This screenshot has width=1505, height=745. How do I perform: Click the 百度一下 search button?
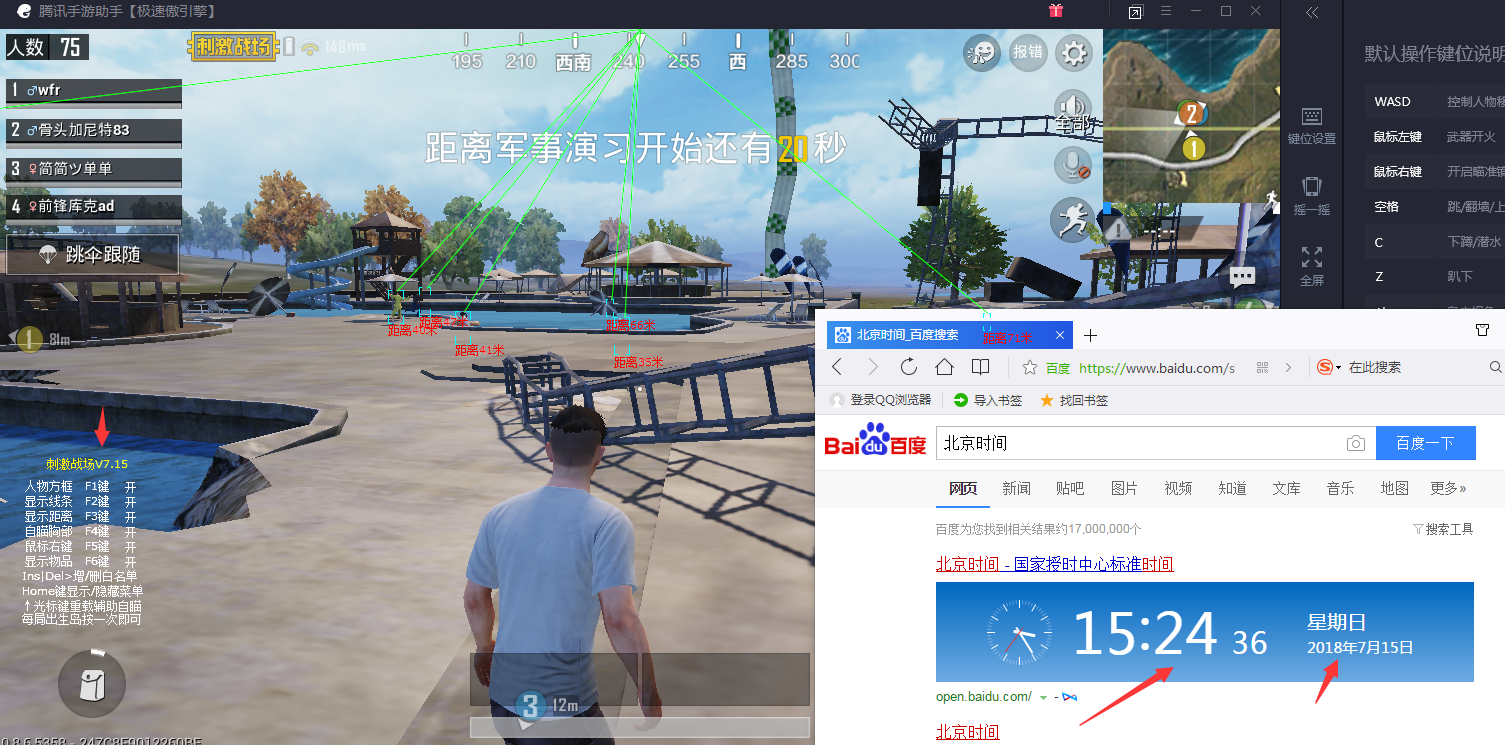point(1426,443)
